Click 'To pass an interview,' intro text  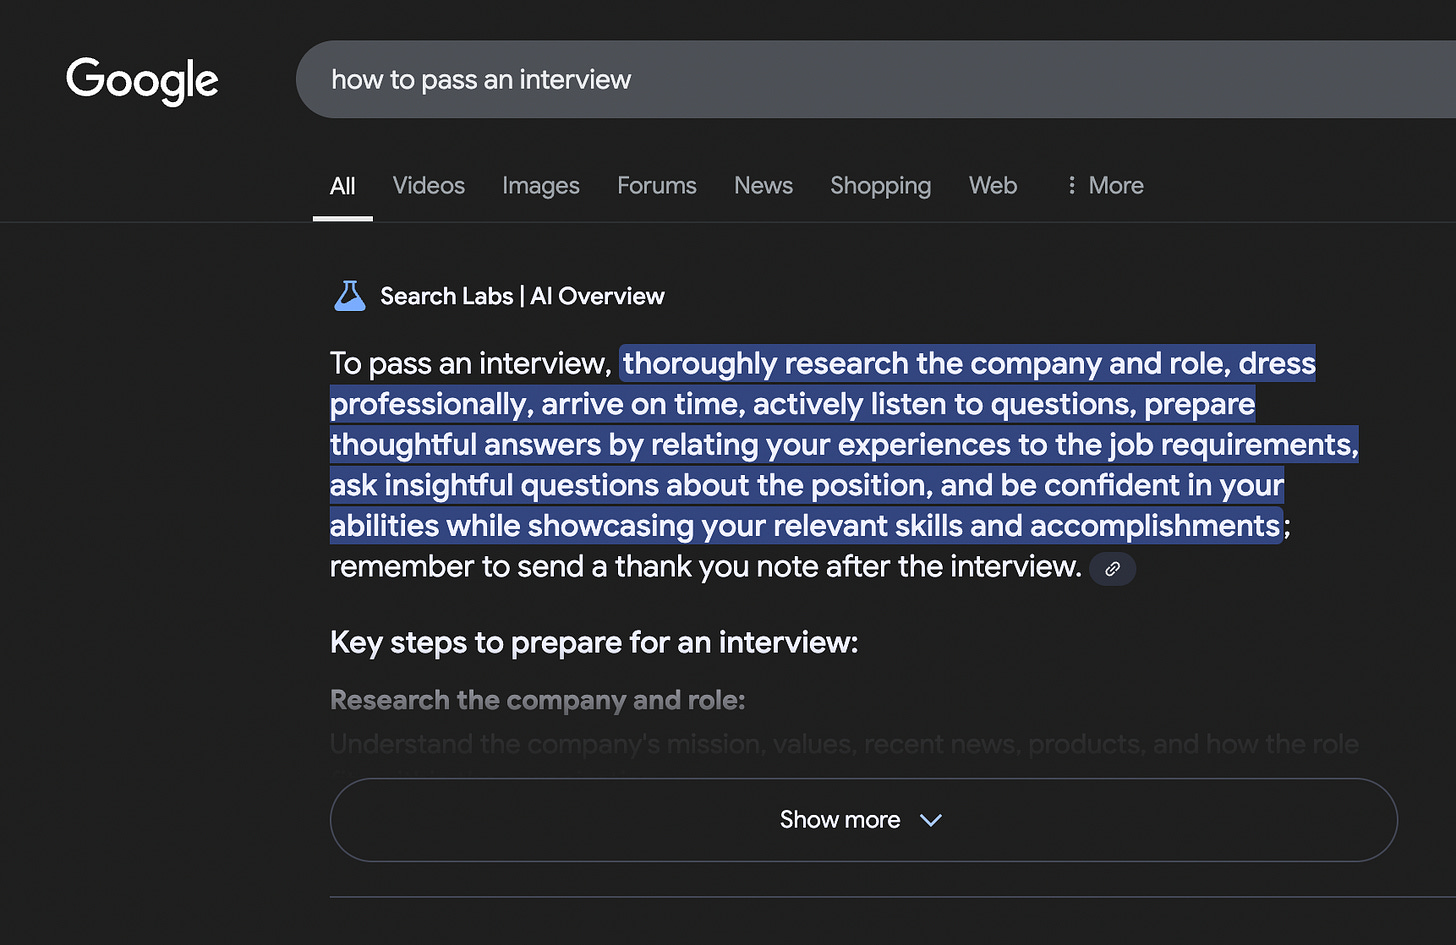(x=471, y=363)
